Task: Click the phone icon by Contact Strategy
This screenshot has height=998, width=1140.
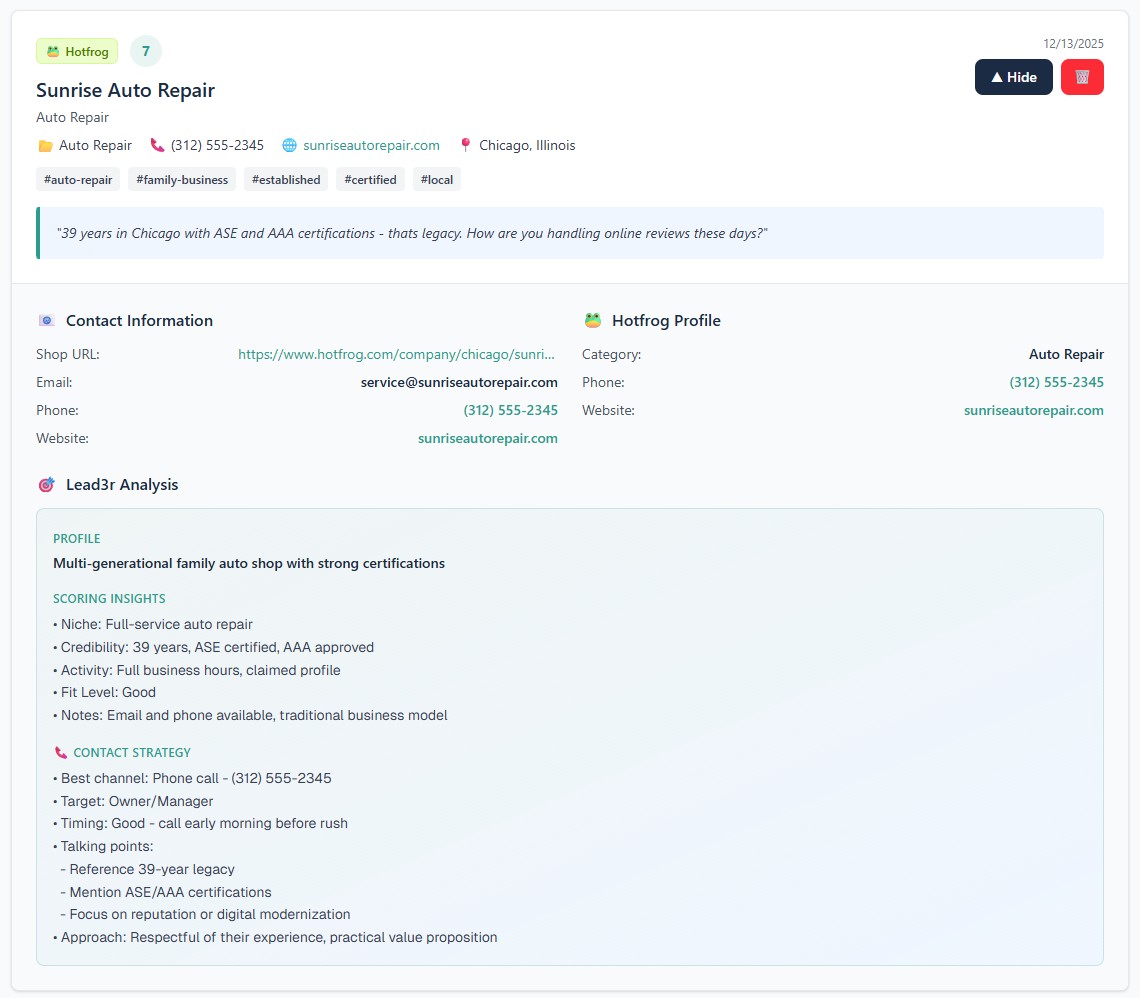Action: [61, 753]
